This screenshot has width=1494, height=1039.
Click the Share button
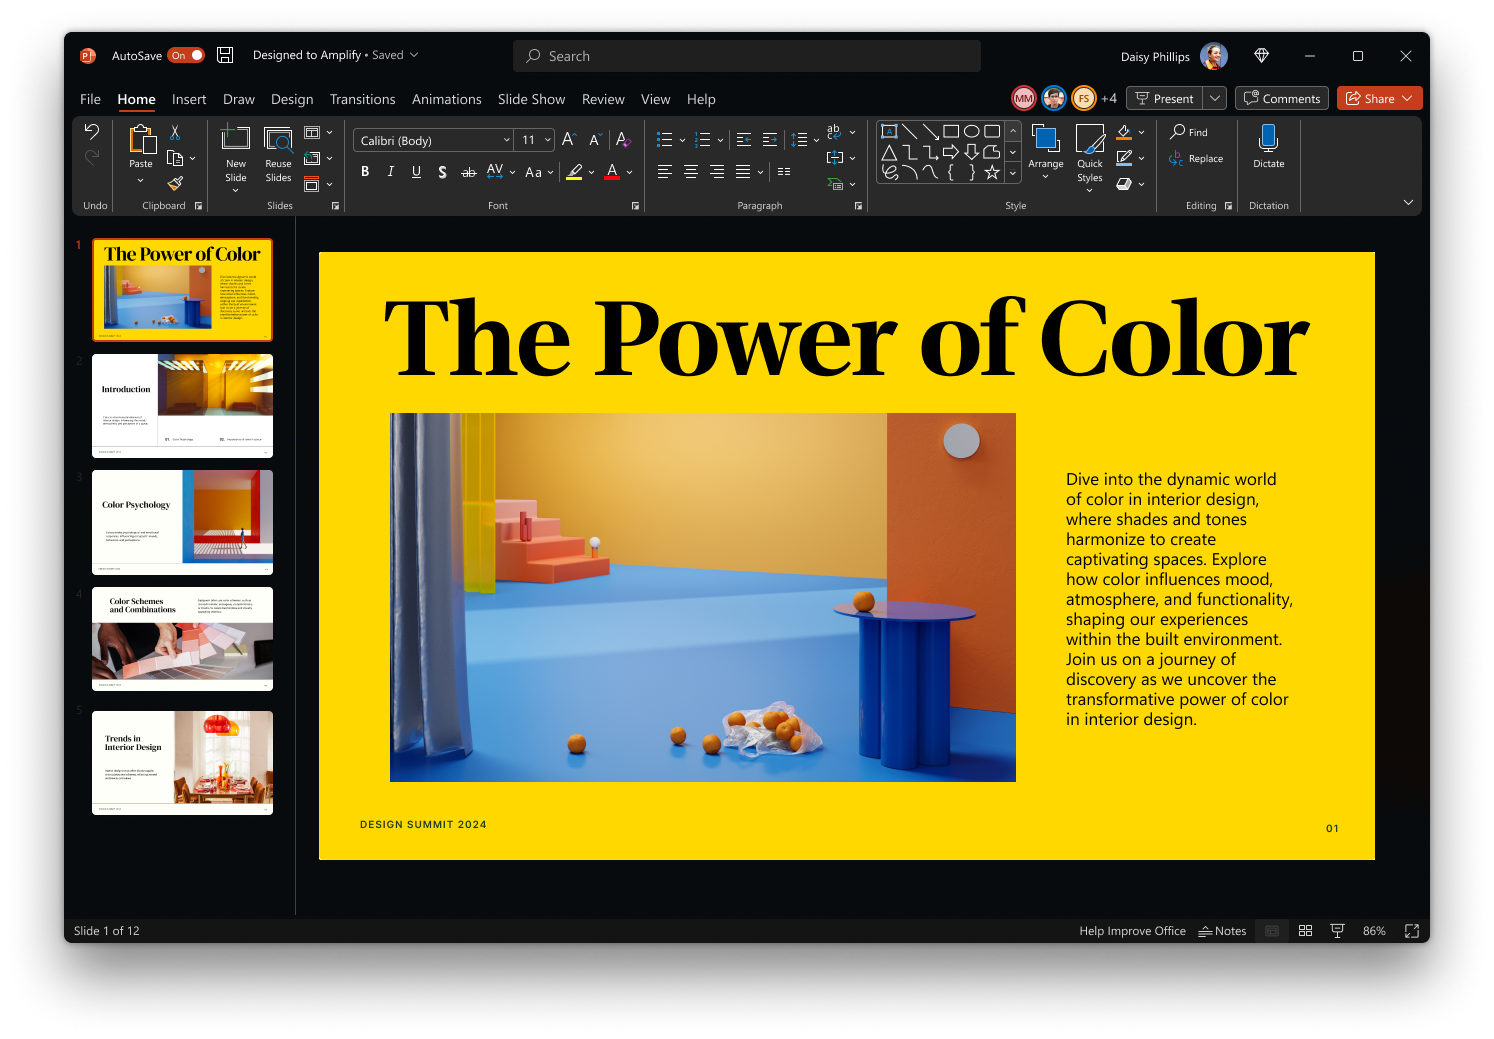pyautogui.click(x=1370, y=98)
